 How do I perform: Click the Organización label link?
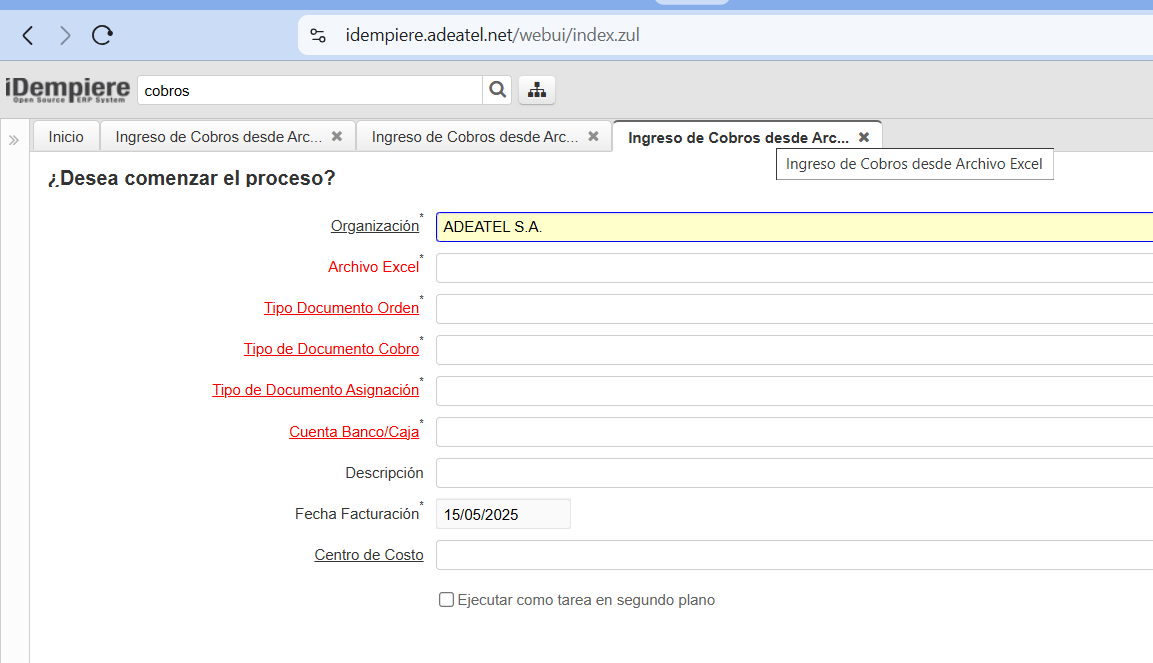point(374,226)
